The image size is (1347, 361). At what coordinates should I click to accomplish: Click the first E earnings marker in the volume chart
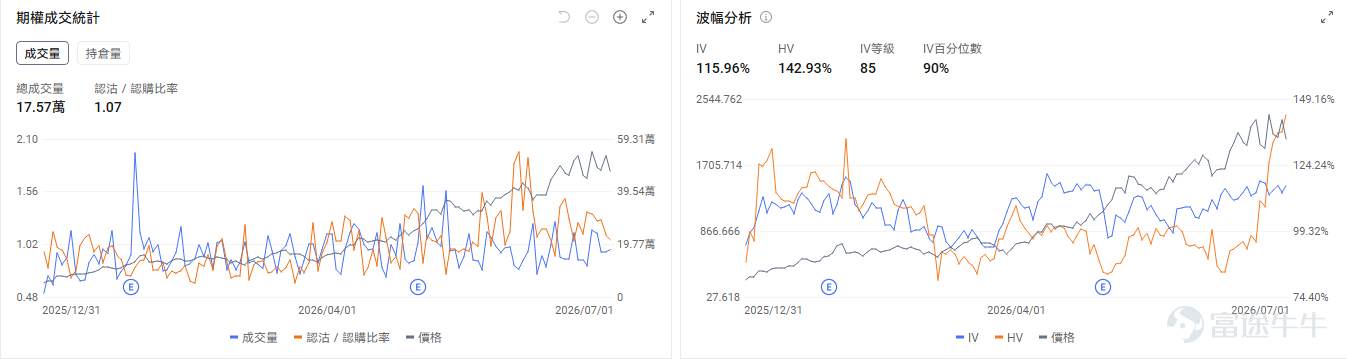point(131,287)
